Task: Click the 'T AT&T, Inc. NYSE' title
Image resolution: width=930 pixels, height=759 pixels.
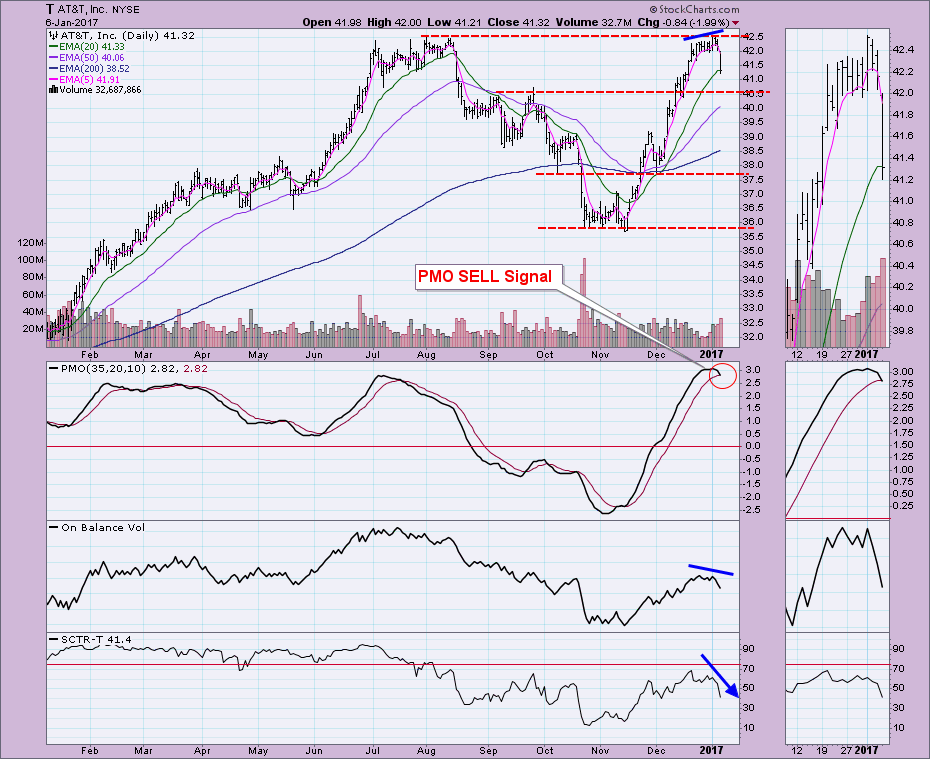Action: [x=93, y=9]
